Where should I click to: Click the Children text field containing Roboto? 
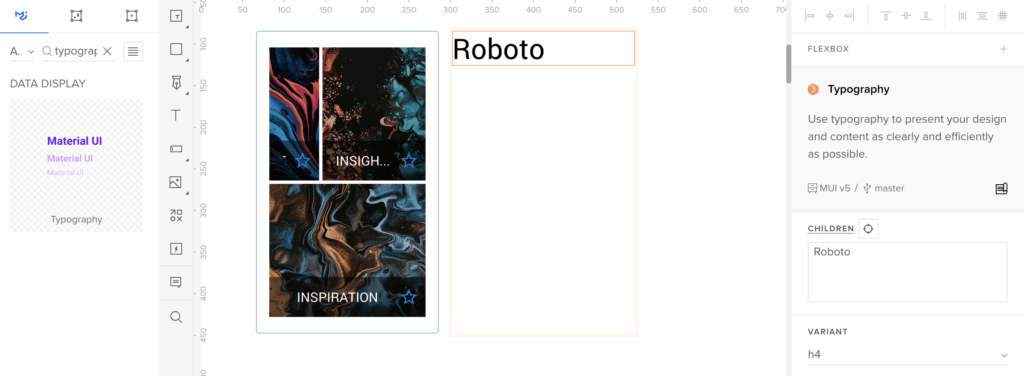tap(907, 272)
